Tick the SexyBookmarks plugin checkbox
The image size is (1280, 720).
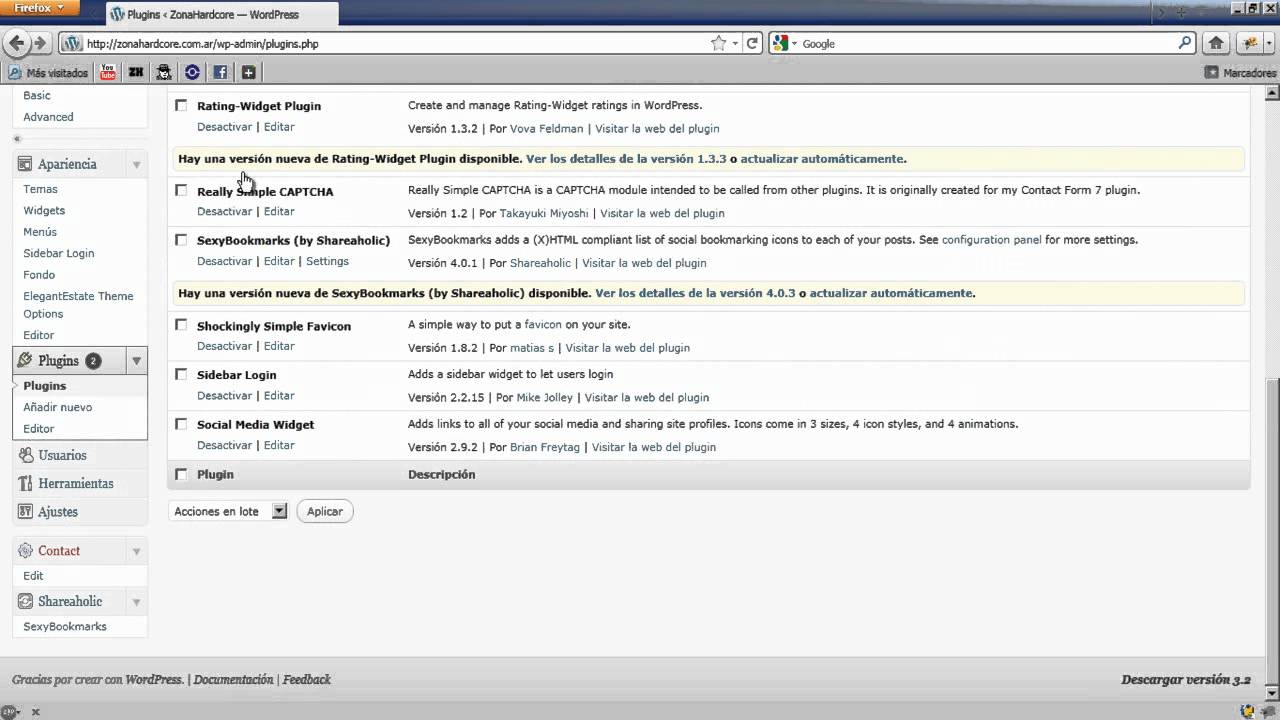click(181, 240)
